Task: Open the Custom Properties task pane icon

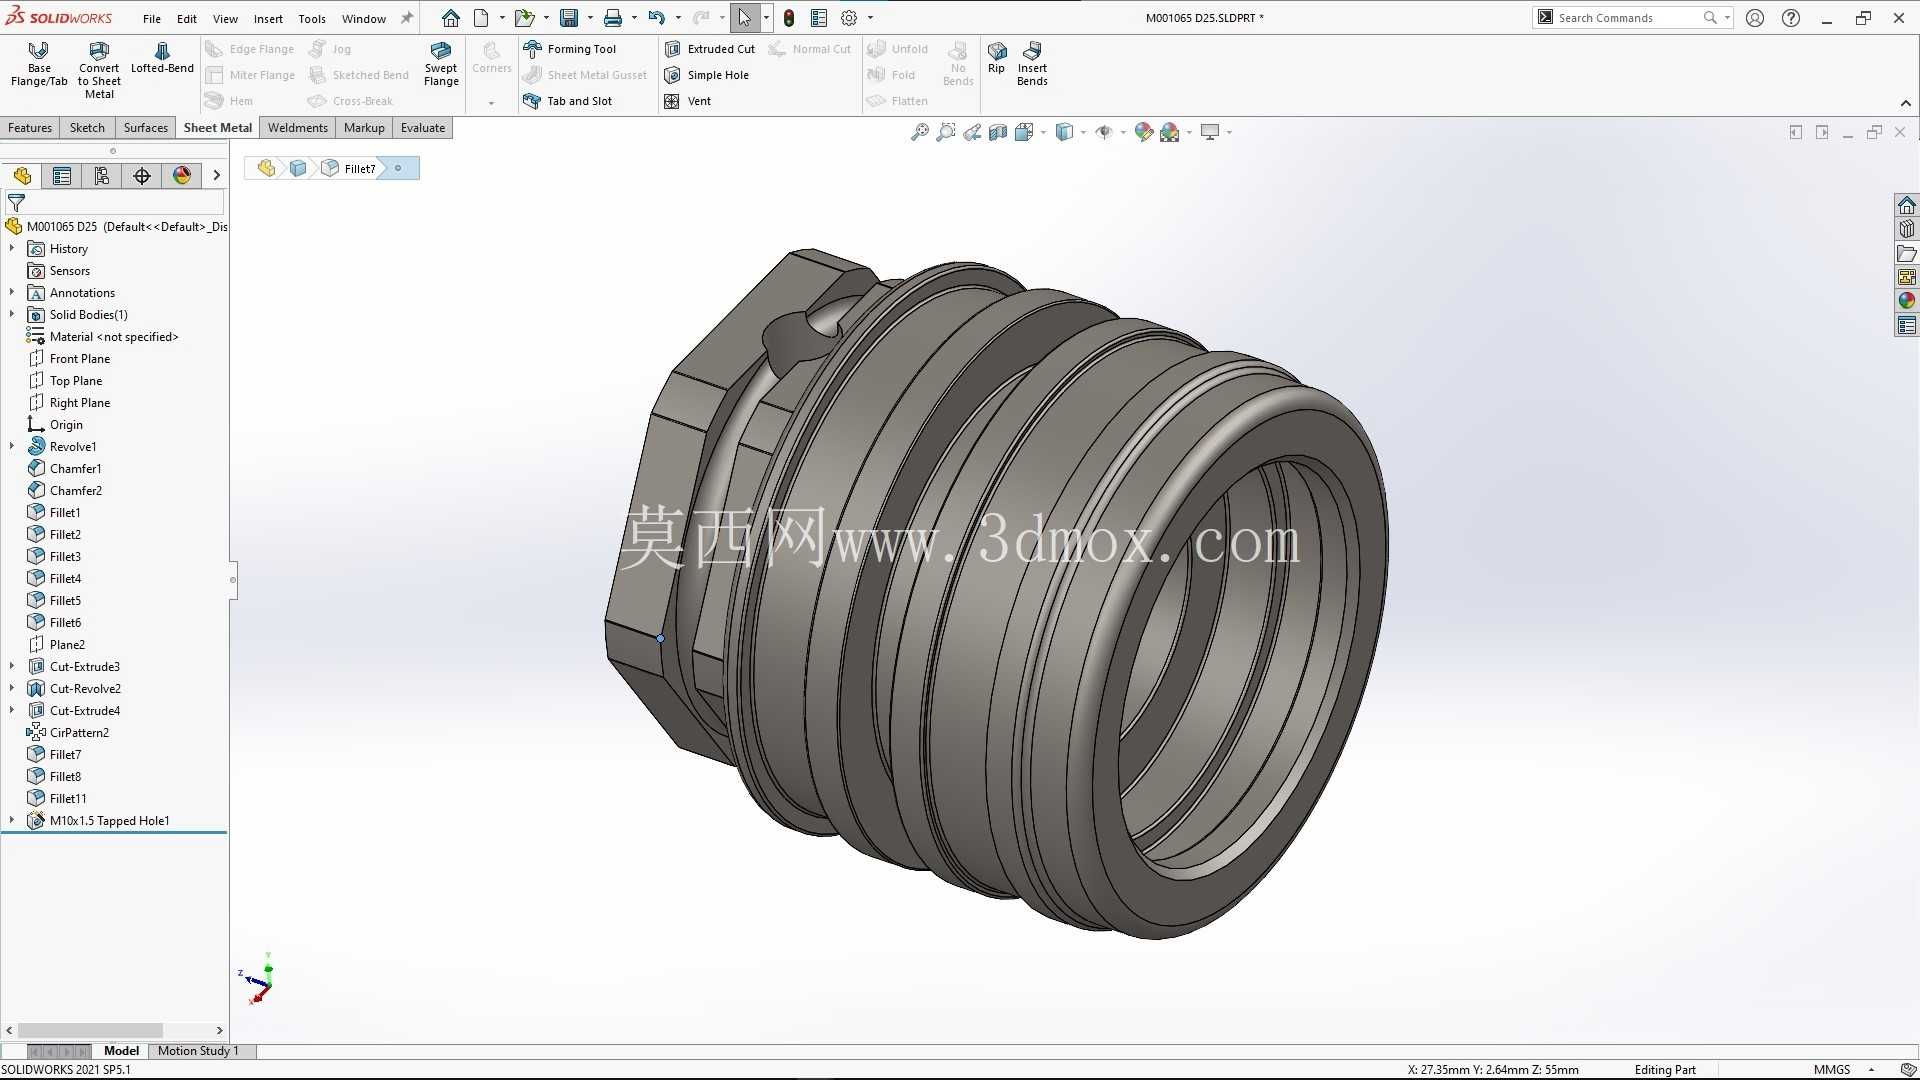Action: click(1907, 325)
